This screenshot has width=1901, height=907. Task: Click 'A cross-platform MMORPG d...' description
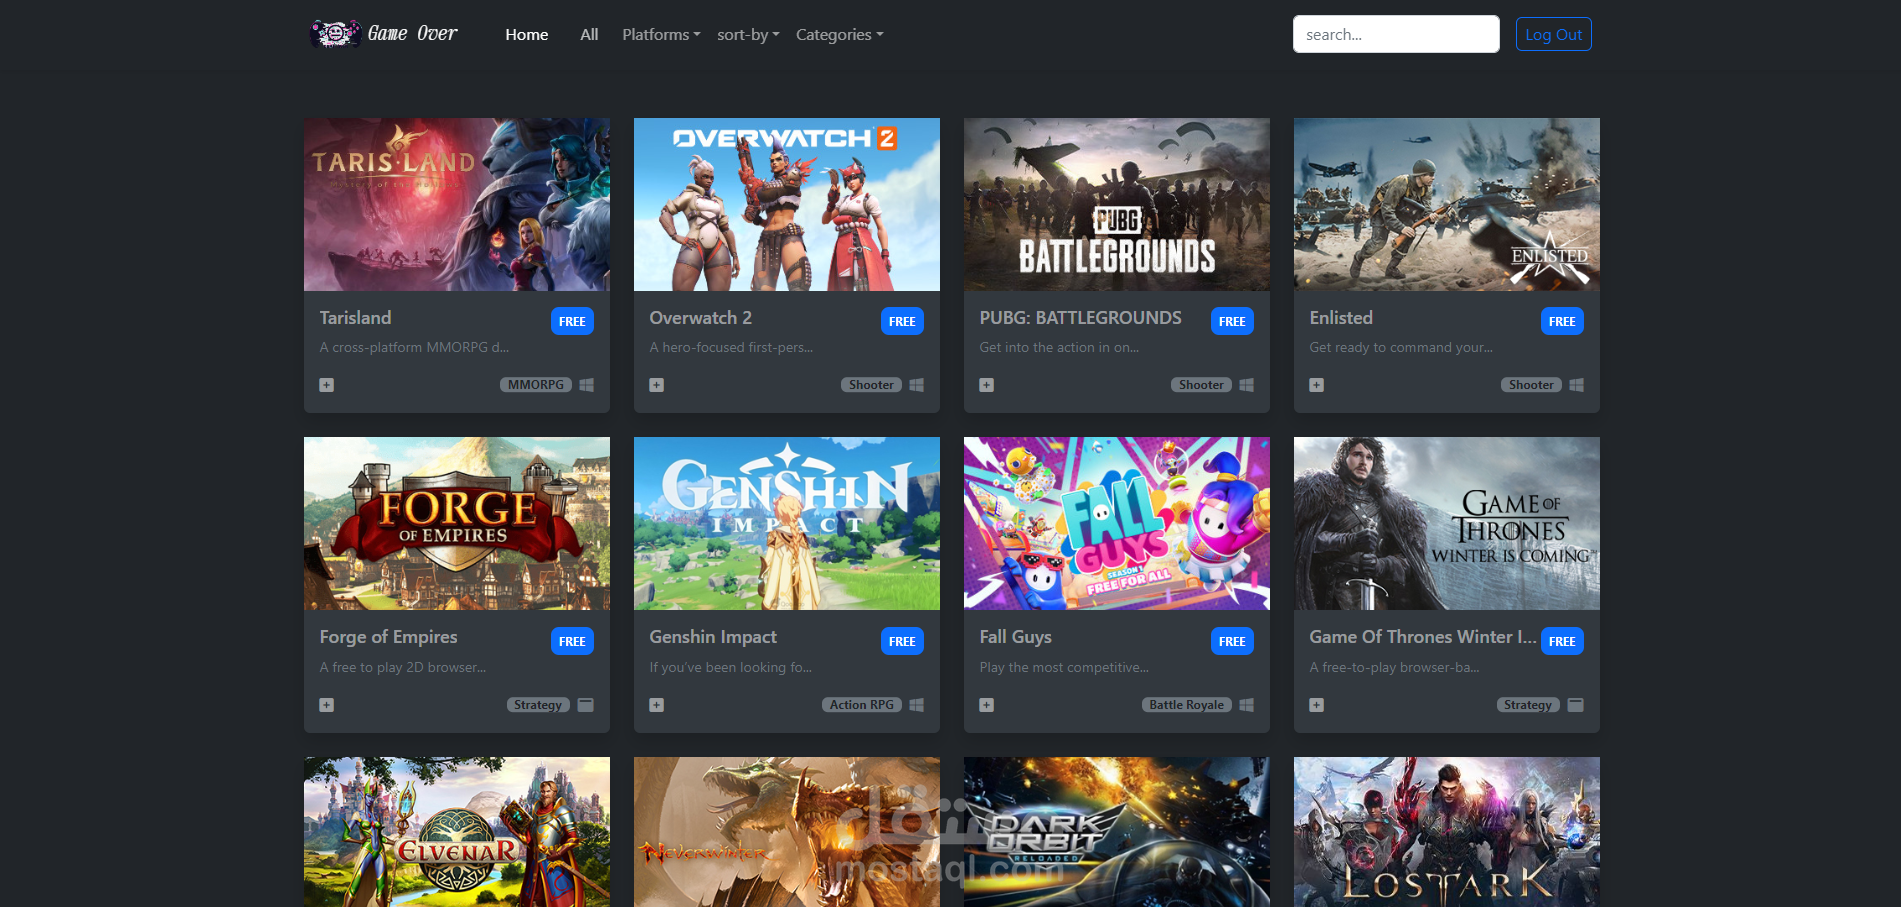pyautogui.click(x=414, y=347)
